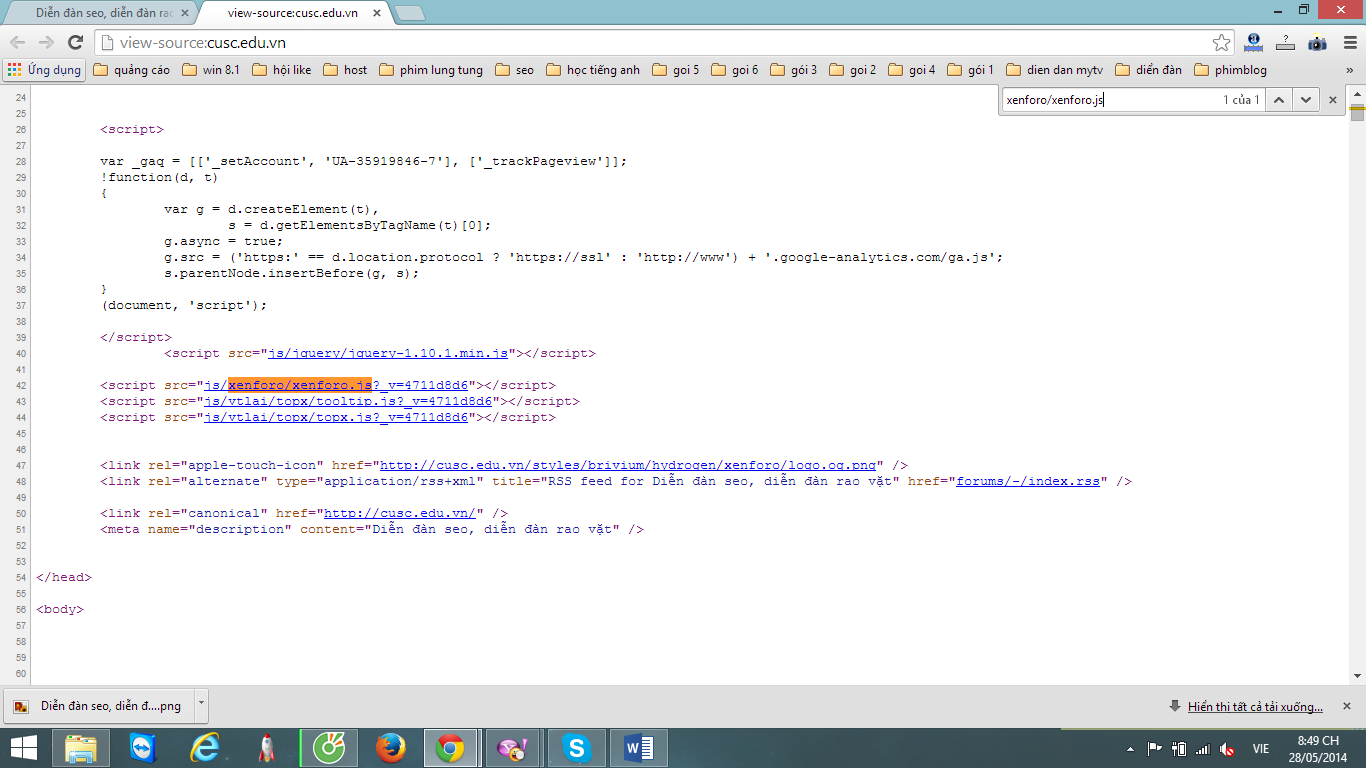This screenshot has width=1366, height=768.
Task: Show more bookmarks chevron
Action: (1350, 70)
